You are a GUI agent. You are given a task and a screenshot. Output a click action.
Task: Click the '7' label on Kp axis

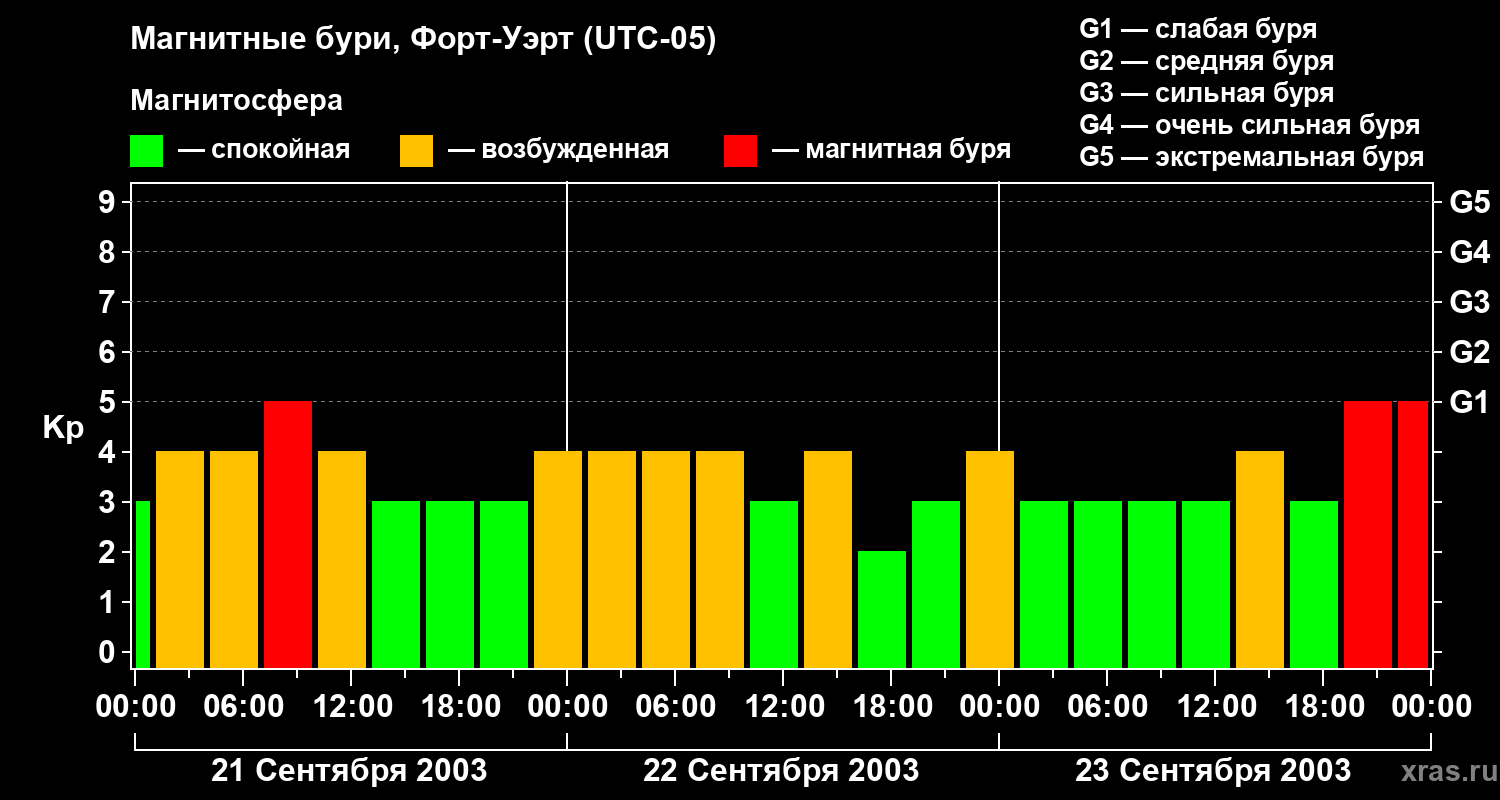(x=109, y=303)
